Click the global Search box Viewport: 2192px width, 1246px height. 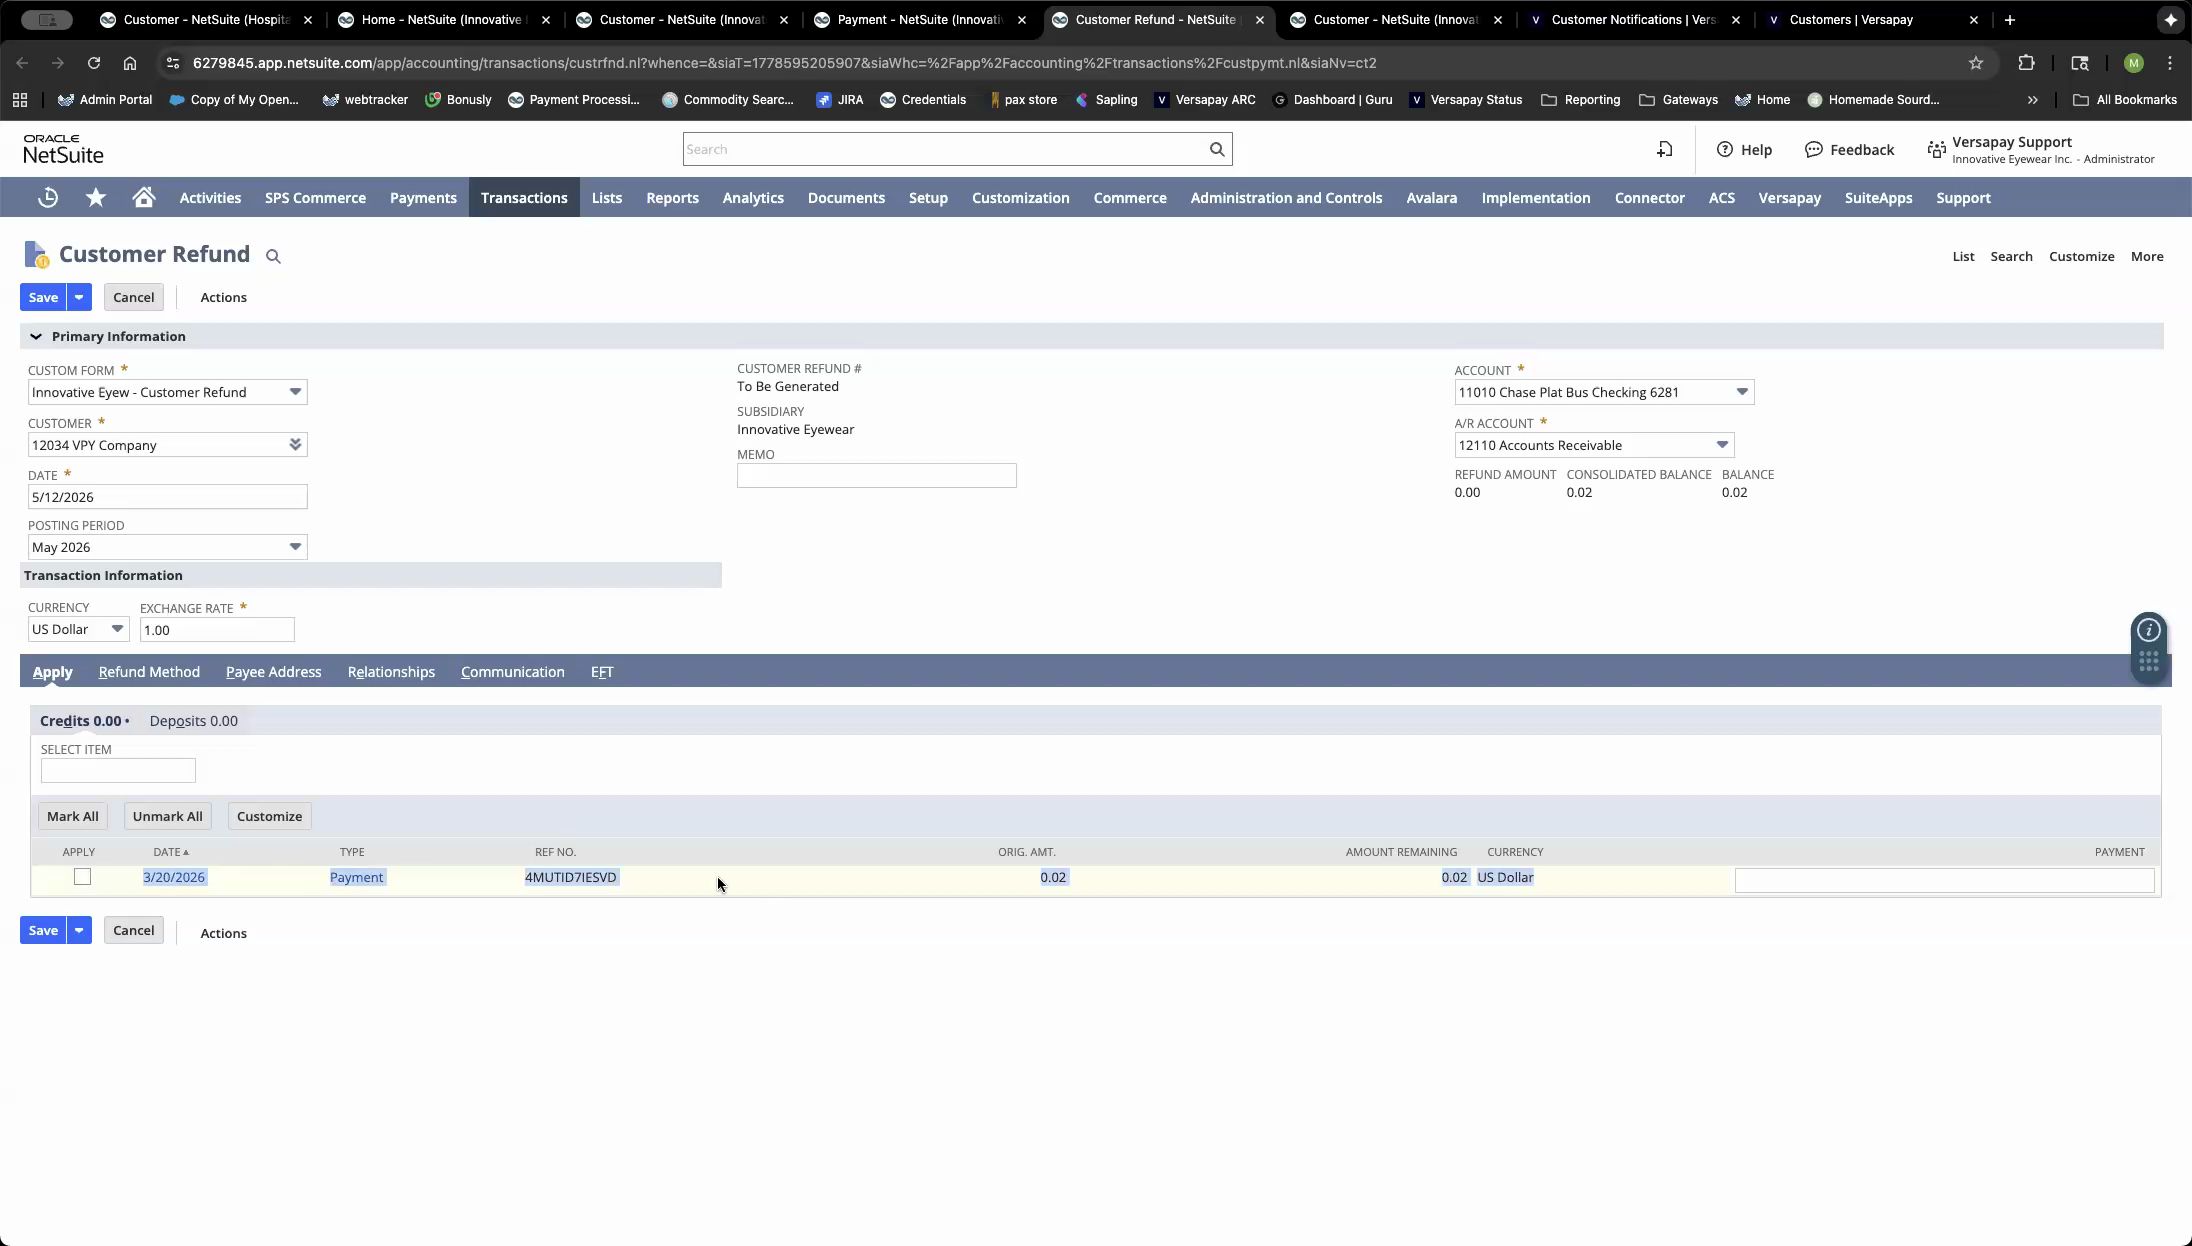coord(945,149)
